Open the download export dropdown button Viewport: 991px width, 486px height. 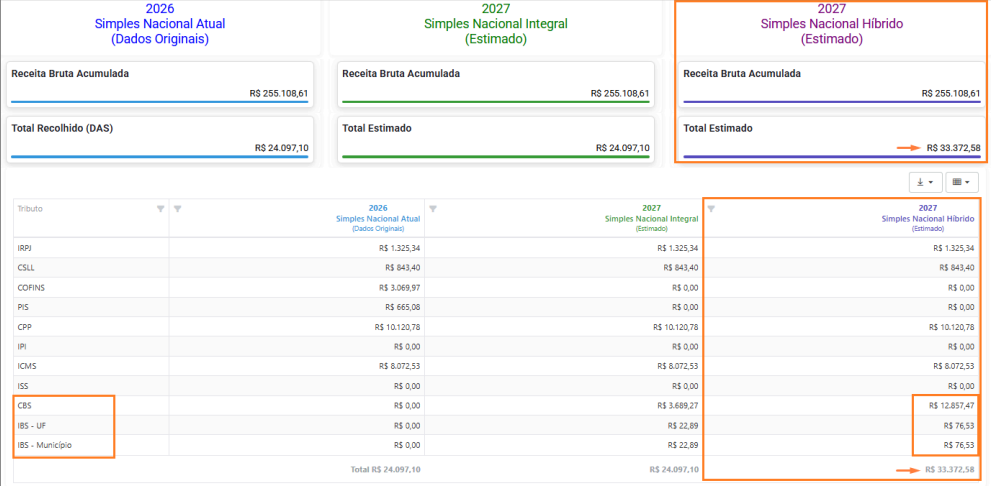click(925, 182)
